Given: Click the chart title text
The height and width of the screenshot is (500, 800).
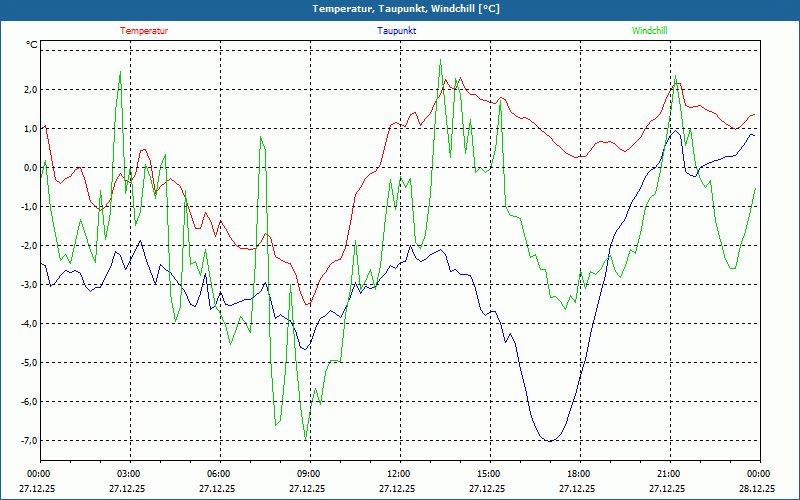Looking at the screenshot, I should pos(400,9).
